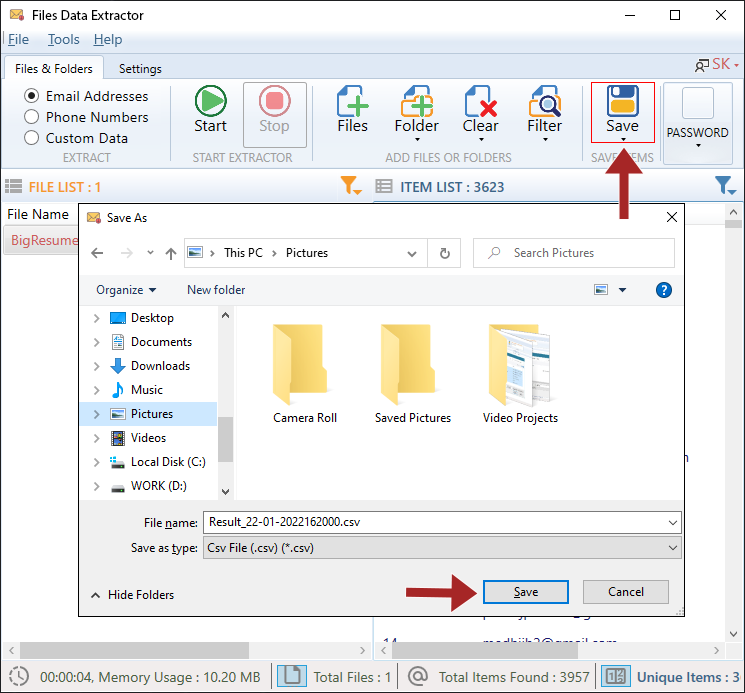Click the green Start extraction icon
The image size is (745, 693).
coord(210,101)
